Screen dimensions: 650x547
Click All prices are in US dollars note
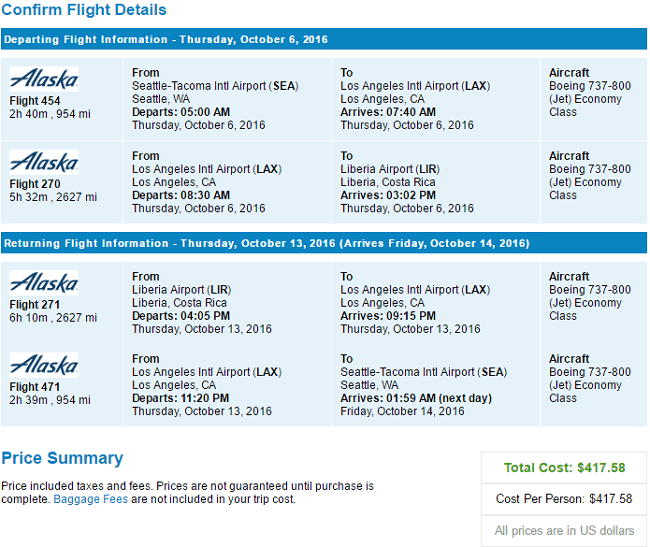(564, 531)
